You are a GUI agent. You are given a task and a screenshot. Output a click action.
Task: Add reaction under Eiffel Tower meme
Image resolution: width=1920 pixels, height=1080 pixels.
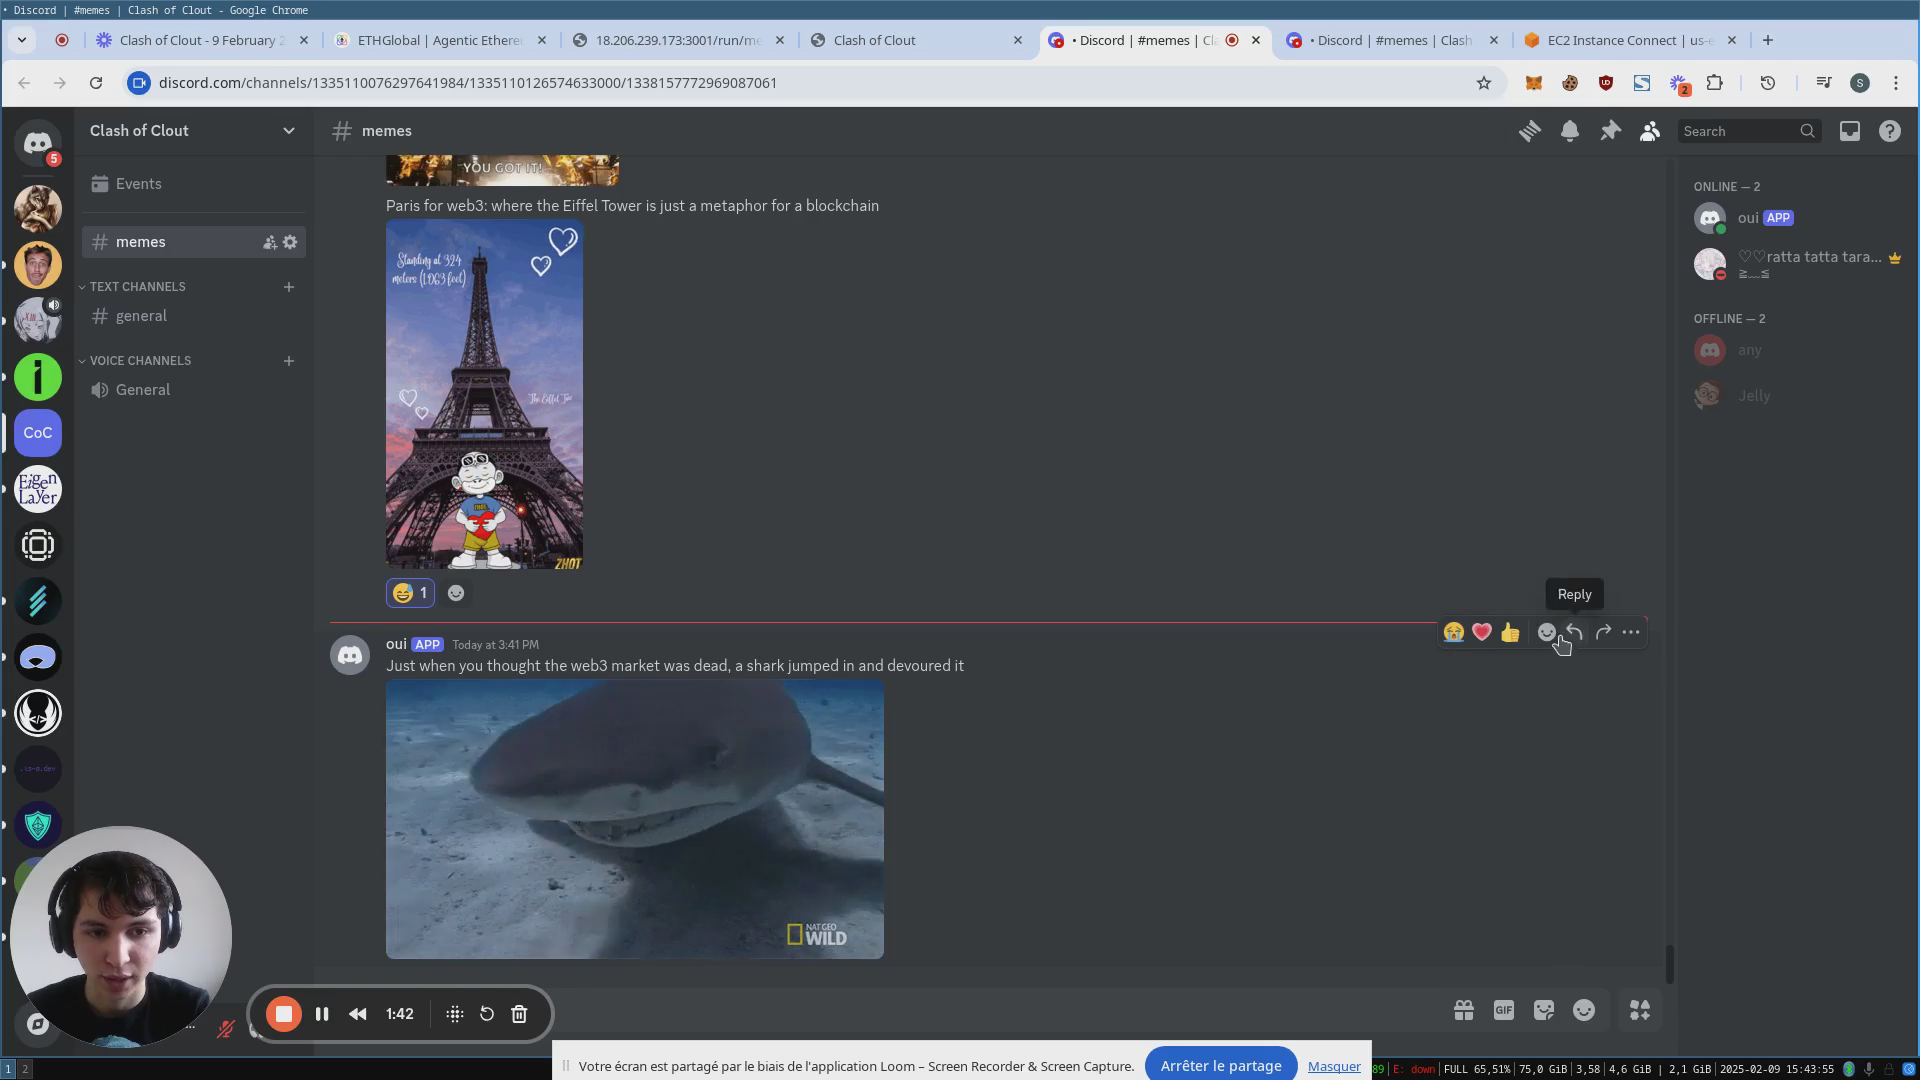(456, 593)
